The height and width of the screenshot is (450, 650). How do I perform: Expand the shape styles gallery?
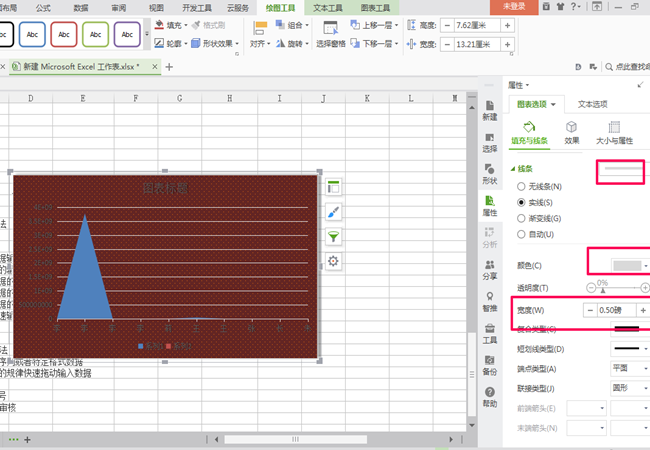click(x=146, y=34)
